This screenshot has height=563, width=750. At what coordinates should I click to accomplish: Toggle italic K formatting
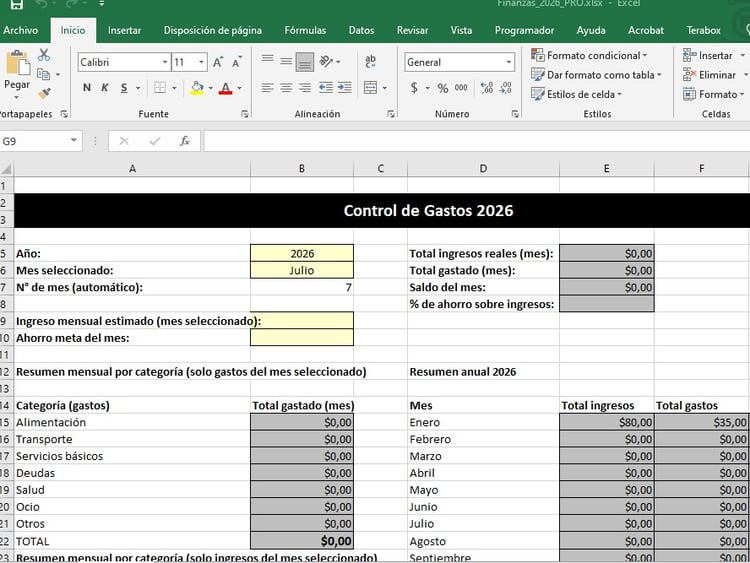point(104,88)
